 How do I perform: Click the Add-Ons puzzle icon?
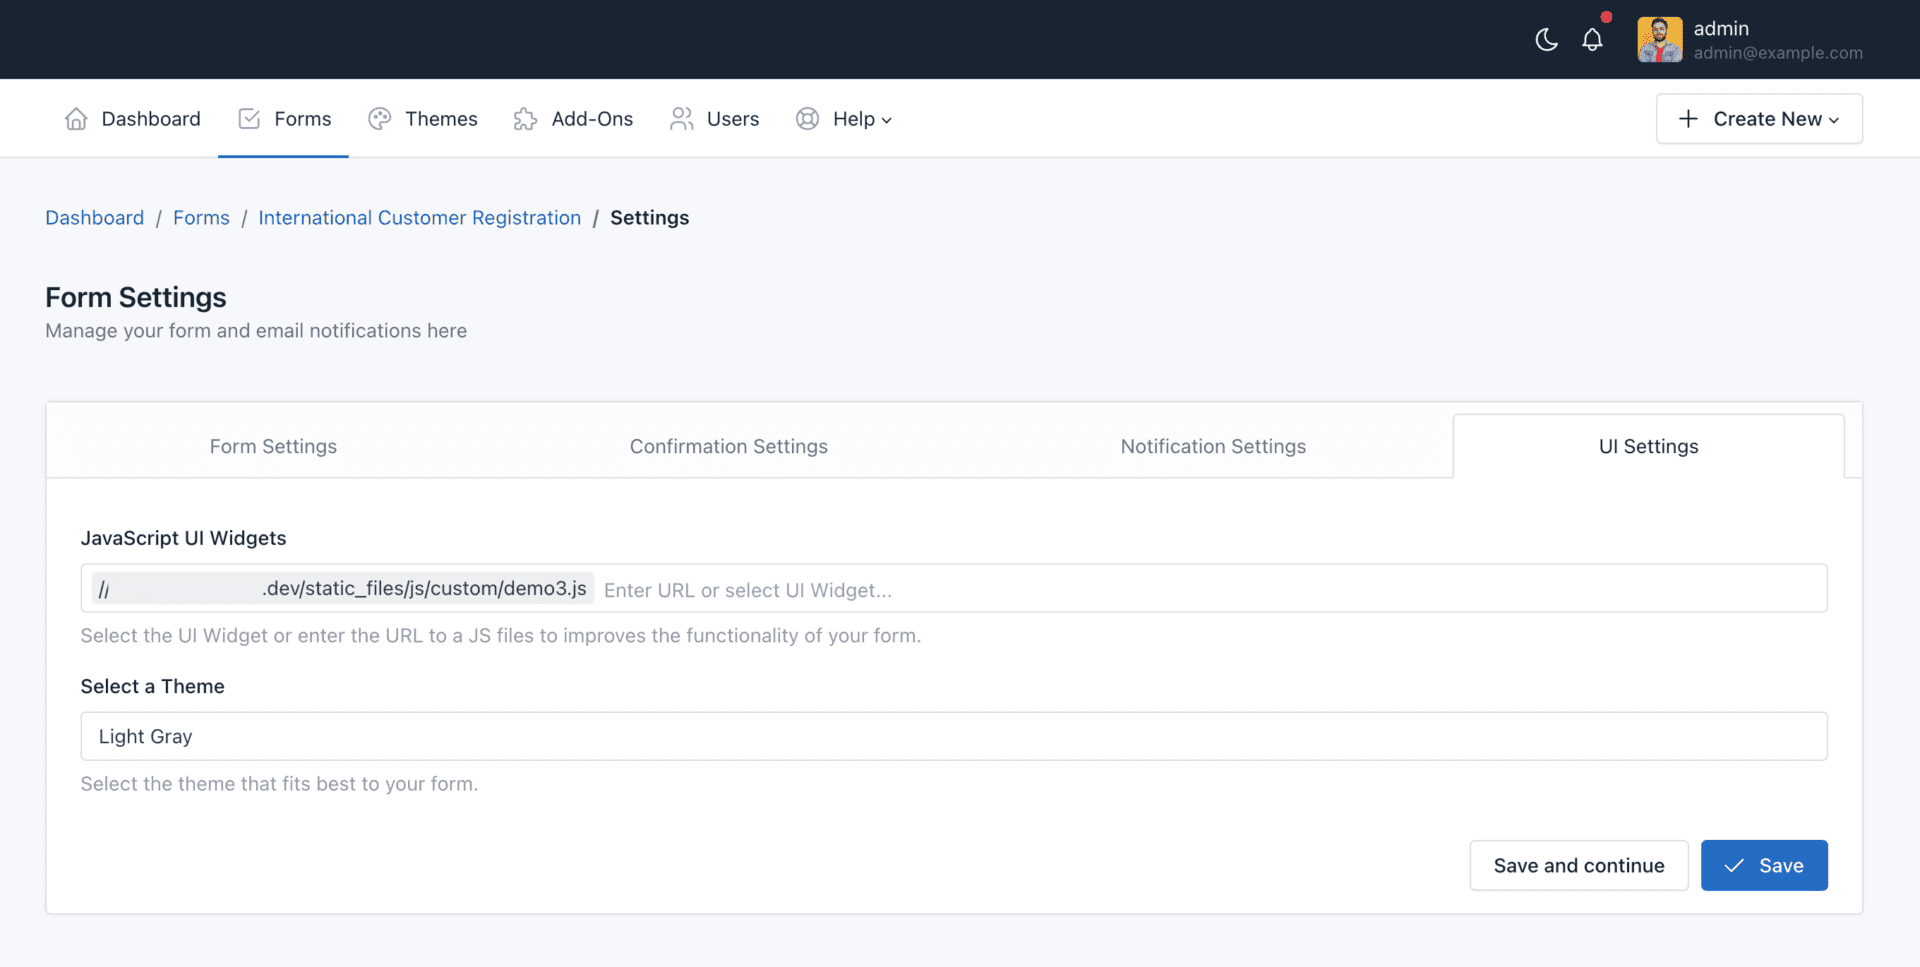coord(525,119)
